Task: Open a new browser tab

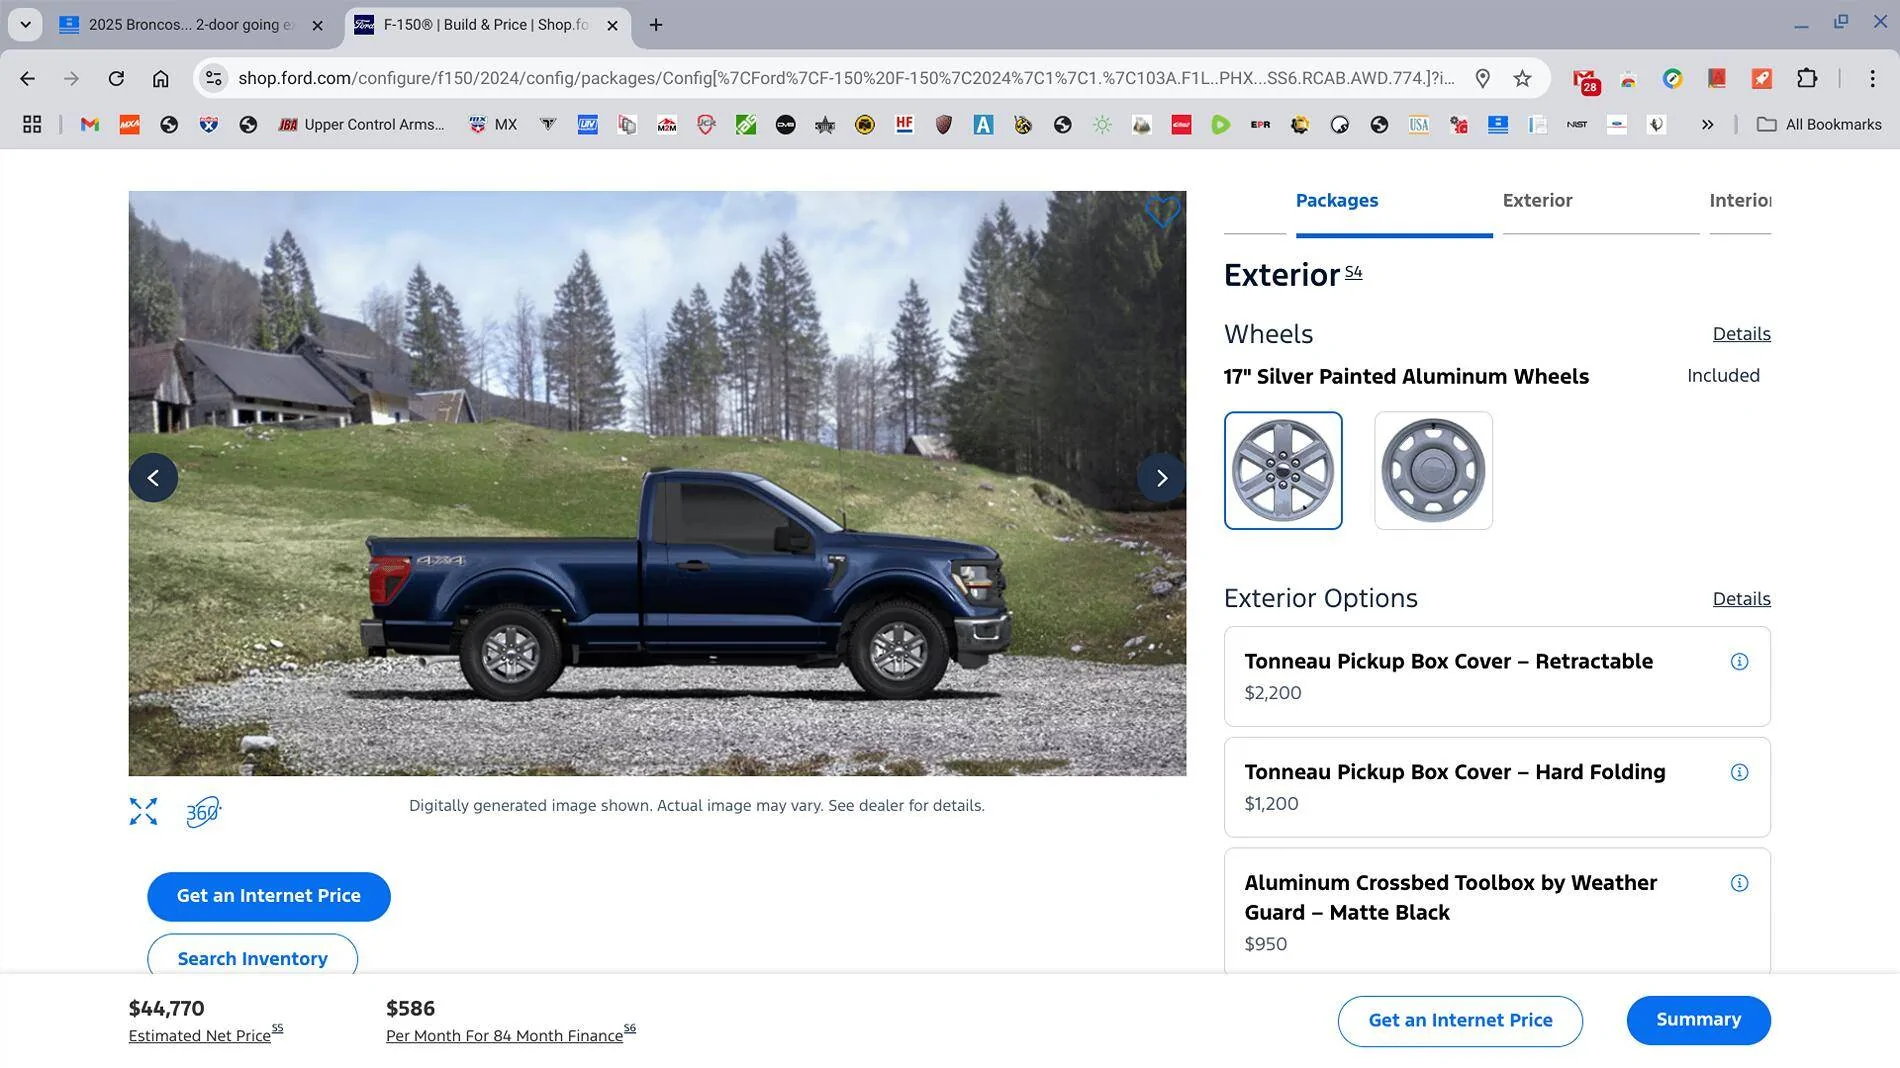Action: click(656, 25)
